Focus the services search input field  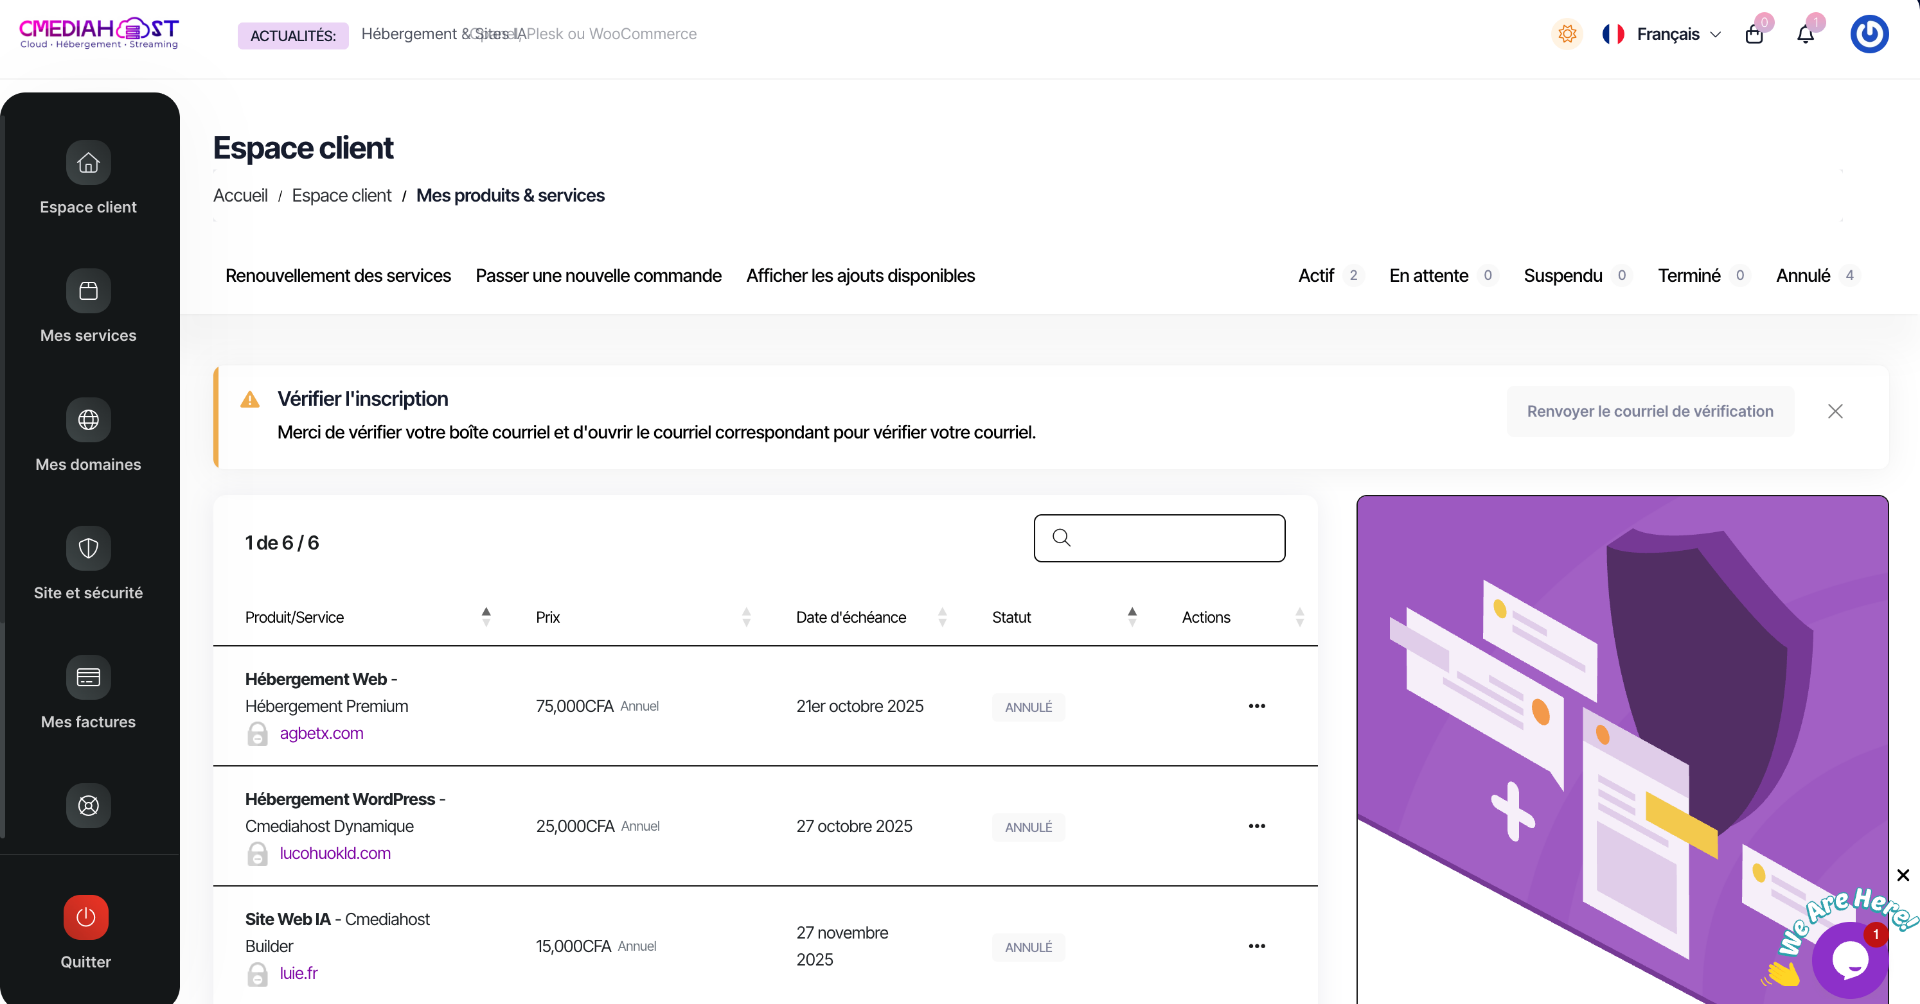(x=1160, y=538)
